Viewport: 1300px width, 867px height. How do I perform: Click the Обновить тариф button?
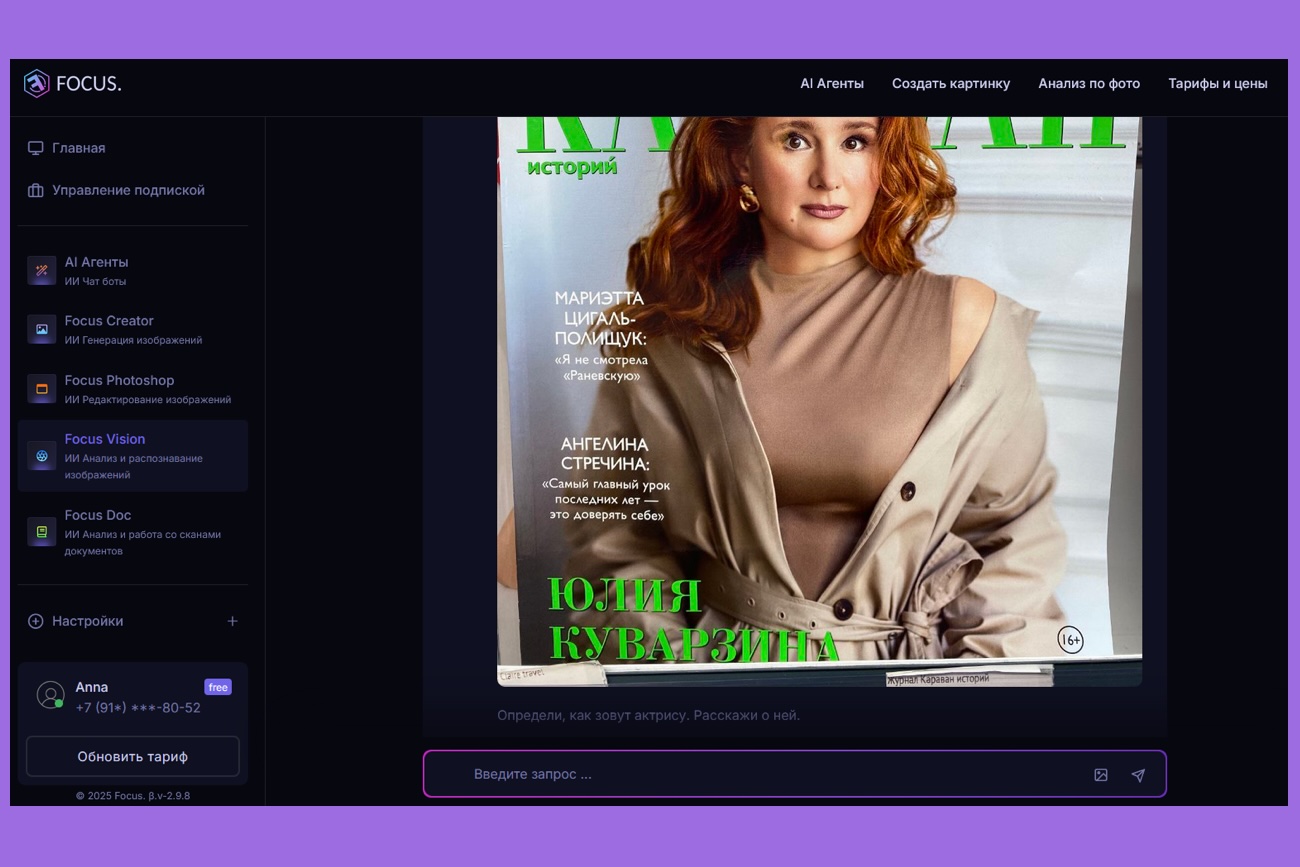(x=132, y=757)
